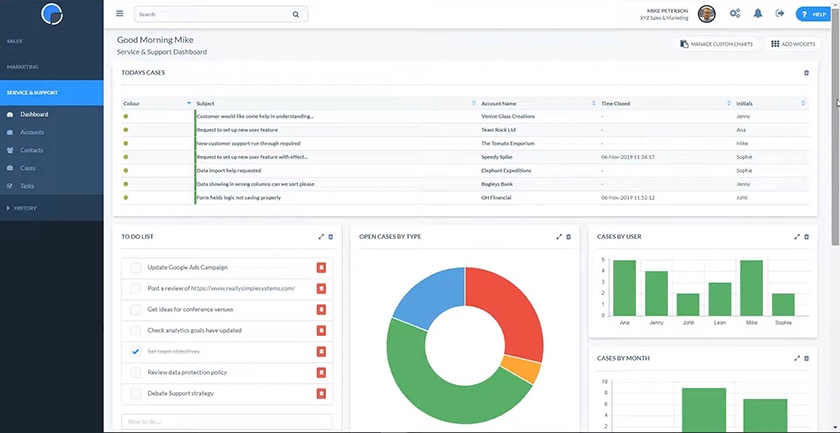
Task: Check Get ideas for conference venues
Action: click(136, 309)
